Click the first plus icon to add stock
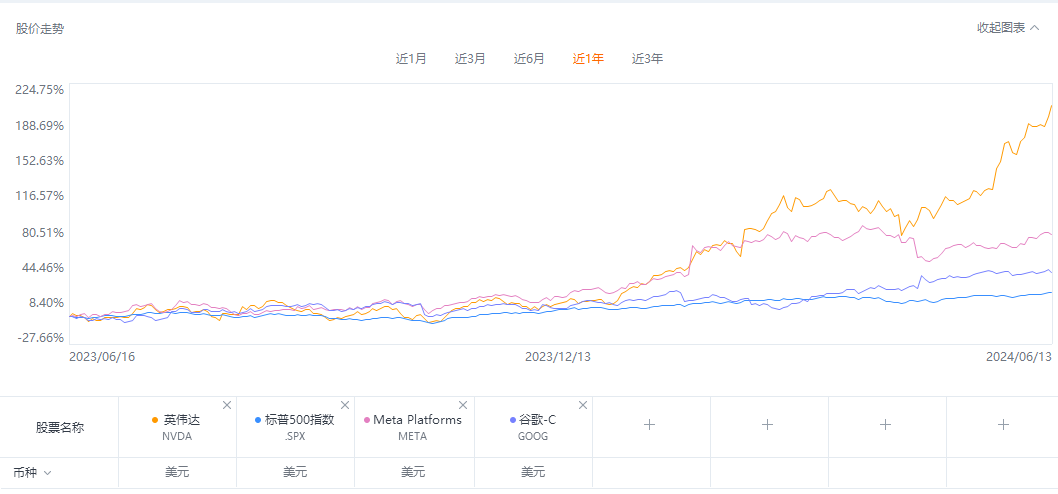 (x=650, y=425)
